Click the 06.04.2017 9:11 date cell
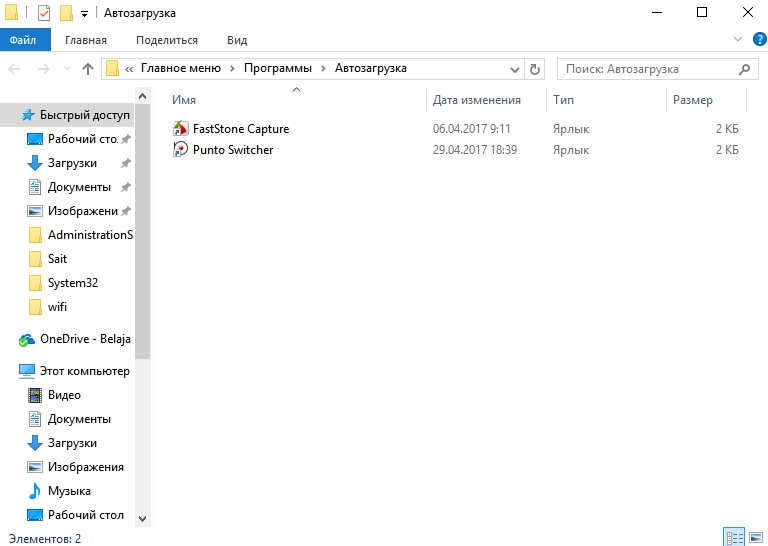Image resolution: width=768 pixels, height=546 pixels. [x=471, y=129]
